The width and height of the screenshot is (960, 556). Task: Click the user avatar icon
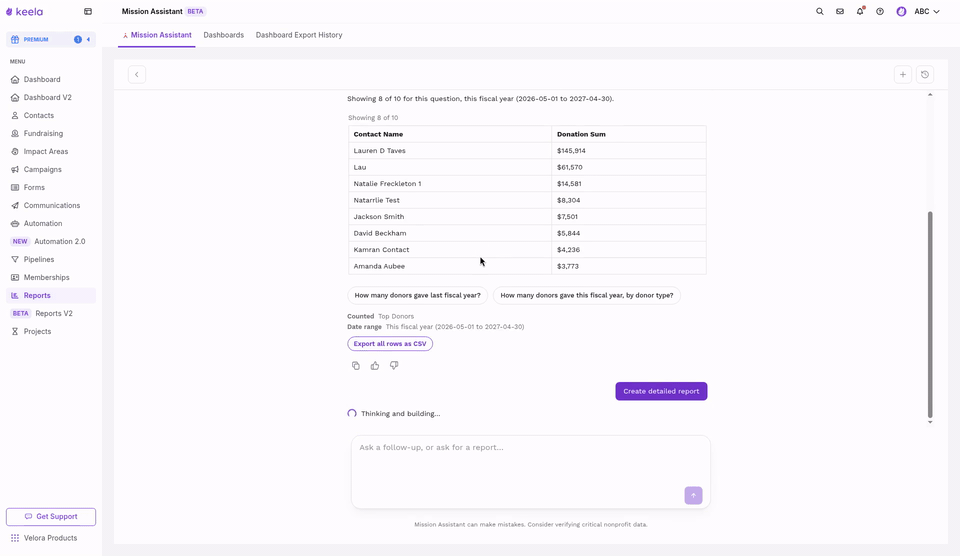901,12
